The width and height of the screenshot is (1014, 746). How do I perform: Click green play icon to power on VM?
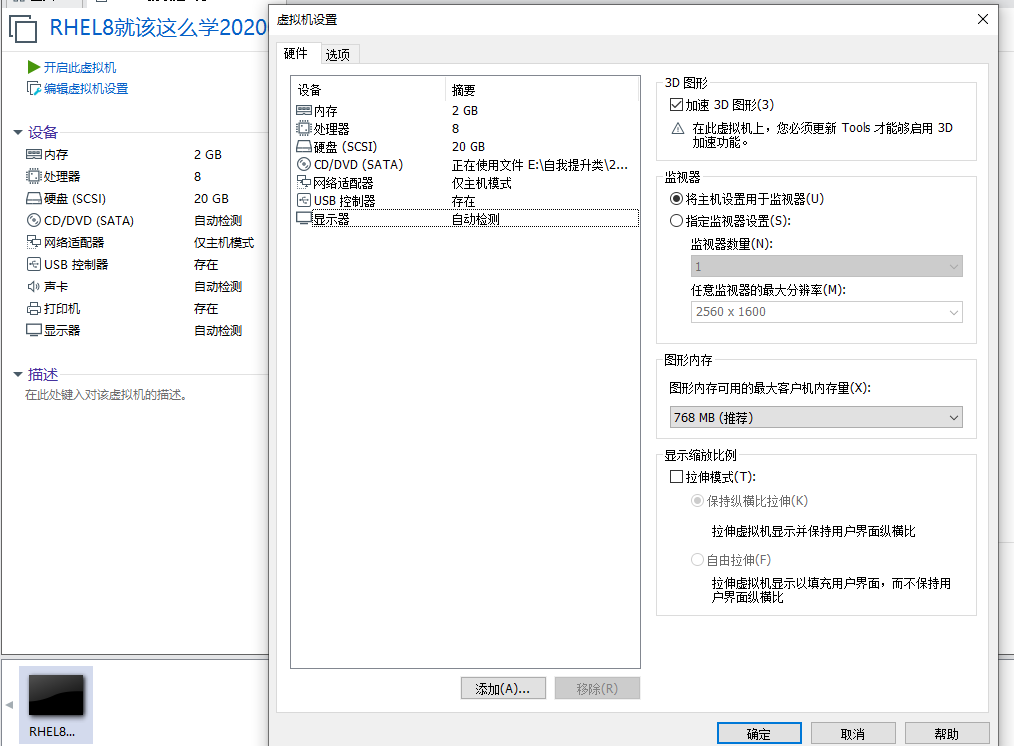(x=34, y=67)
